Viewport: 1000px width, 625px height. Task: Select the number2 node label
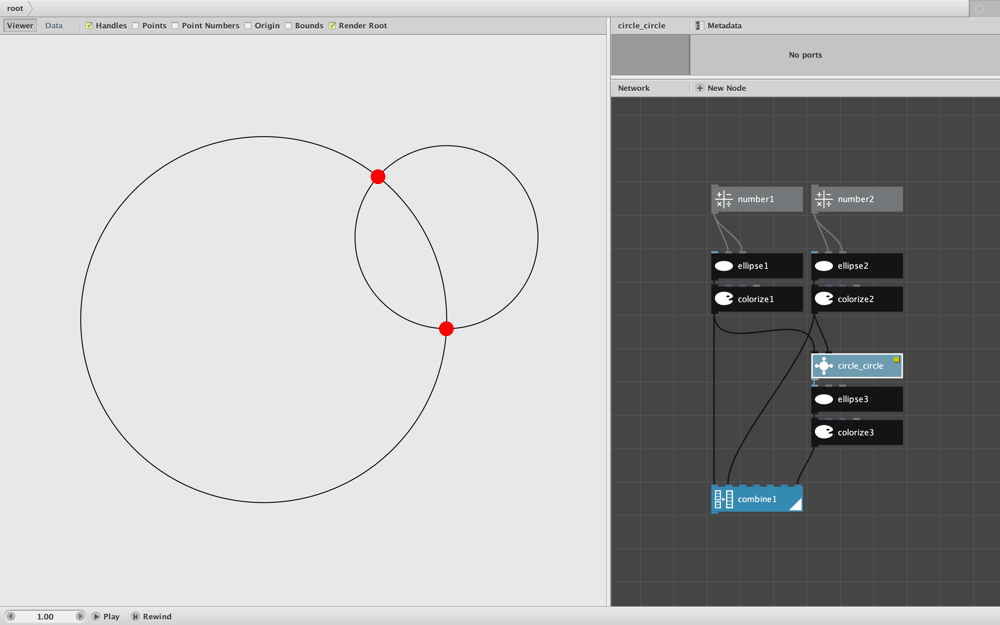pos(856,200)
